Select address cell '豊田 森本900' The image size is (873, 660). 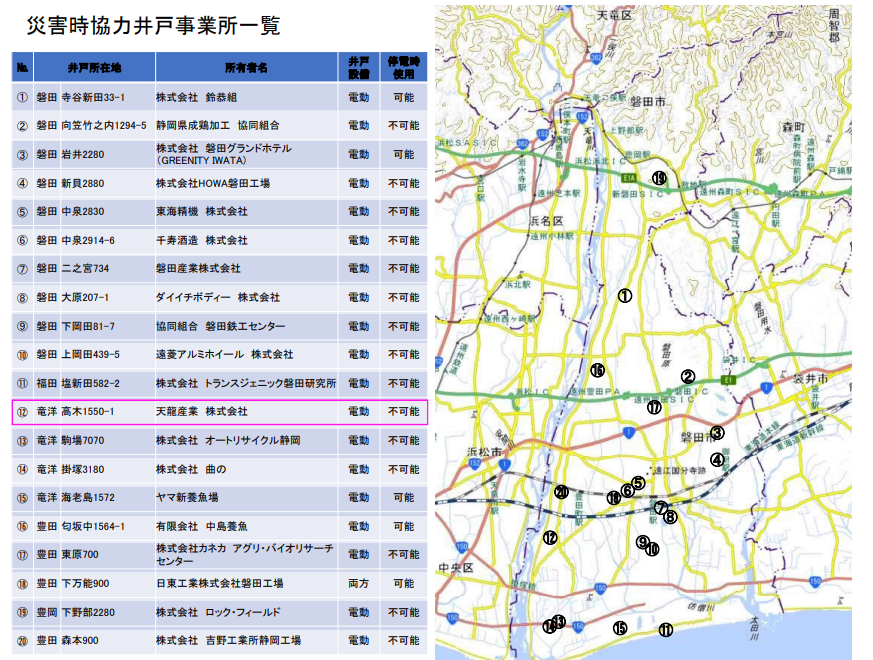click(68, 641)
